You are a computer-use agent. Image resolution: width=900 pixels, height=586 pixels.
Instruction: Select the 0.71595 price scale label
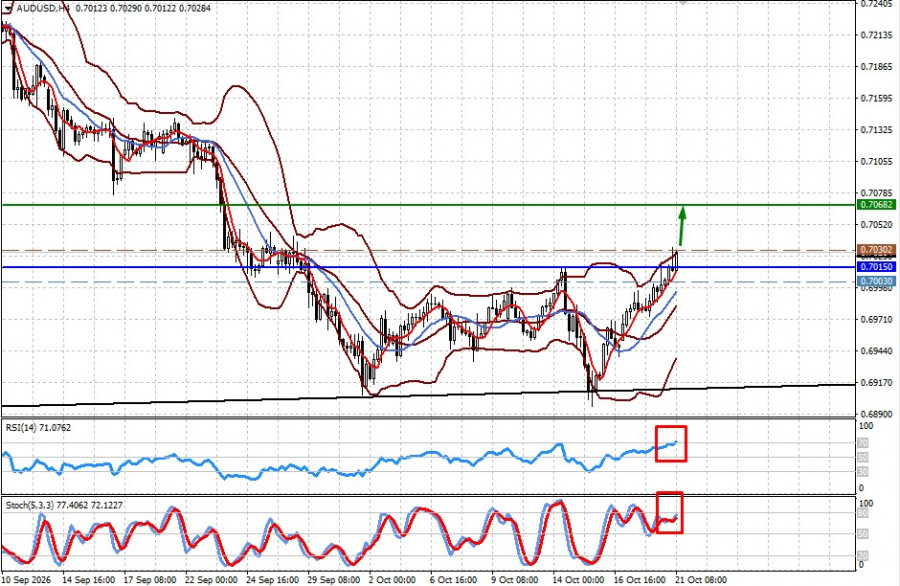(x=877, y=98)
